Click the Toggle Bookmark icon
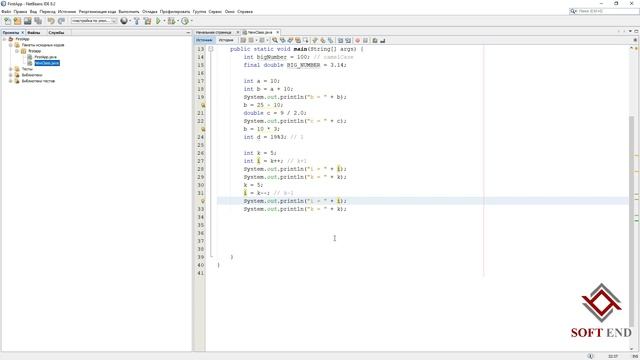 pos(330,40)
